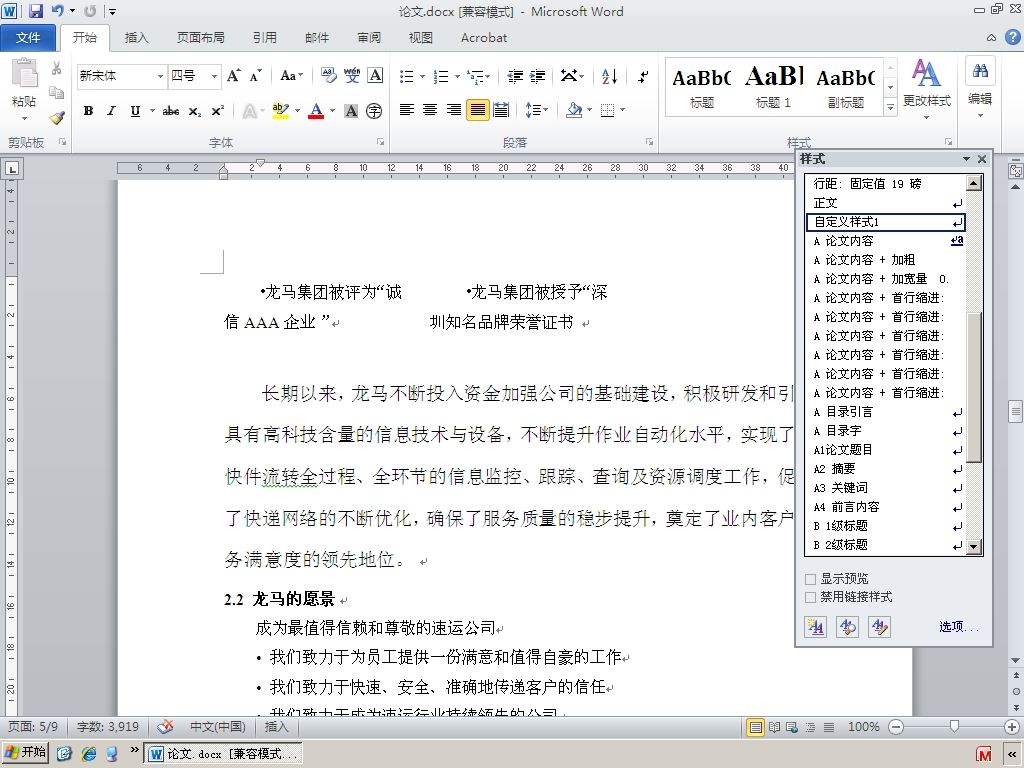Switch to 插入 Insert tab
Screen dimensions: 1024x768
(136, 38)
